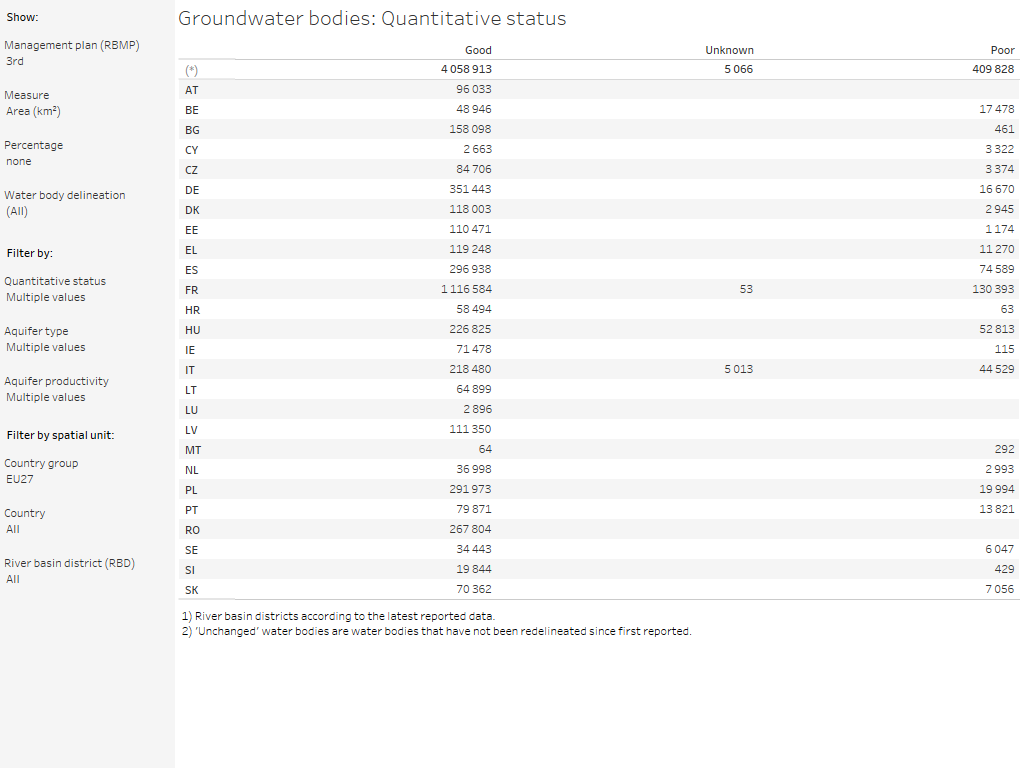Select the RO country row label
Viewport: 1024px width, 768px height.
point(192,530)
